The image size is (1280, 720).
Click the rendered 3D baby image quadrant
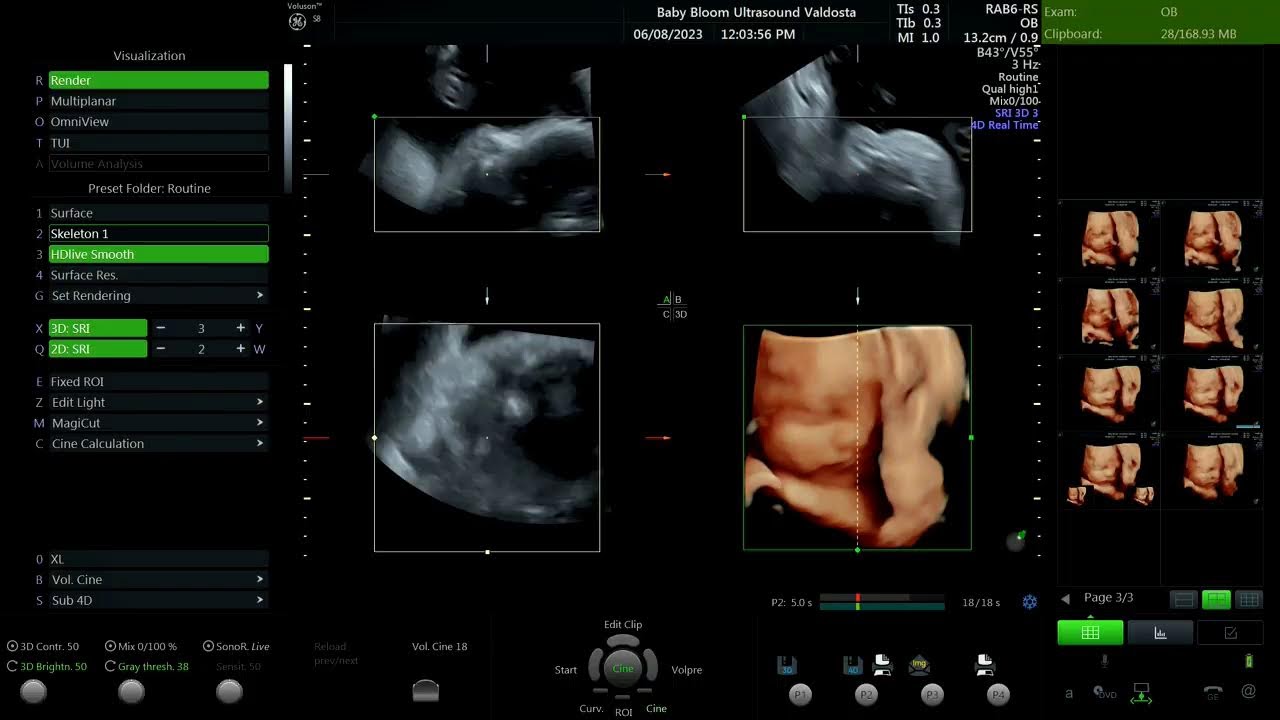pos(857,437)
